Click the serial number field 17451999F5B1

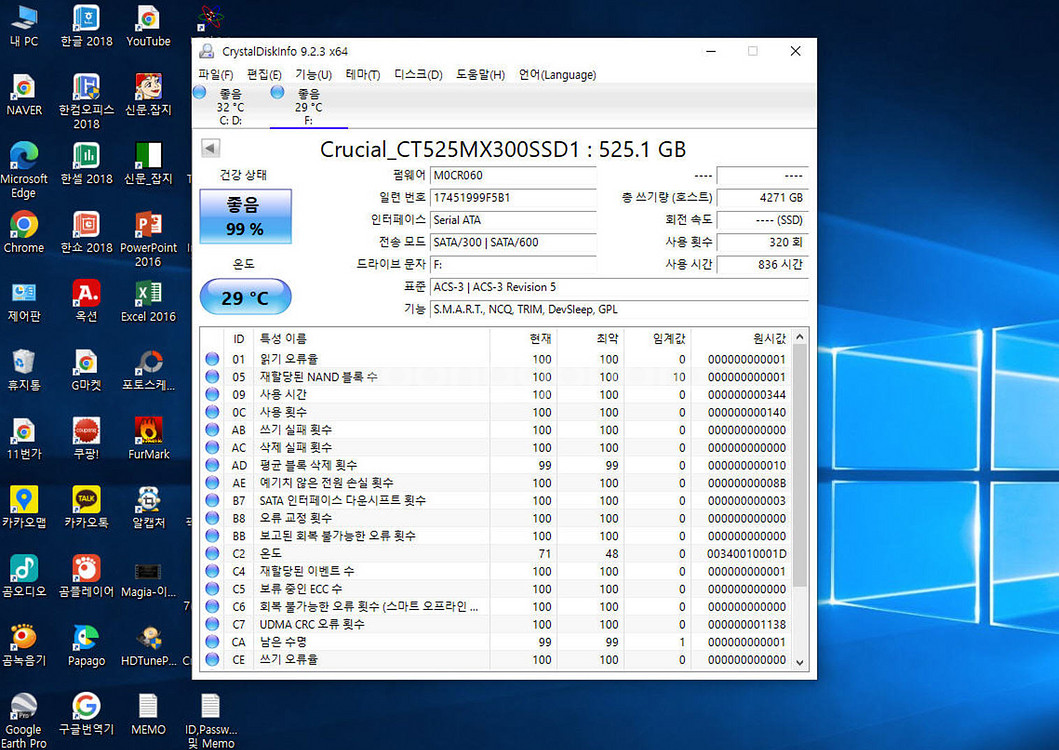click(513, 198)
